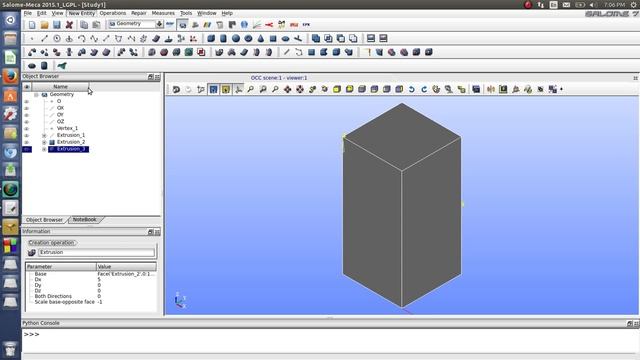
Task: Toggle visibility eye for OX
Action: click(x=27, y=108)
